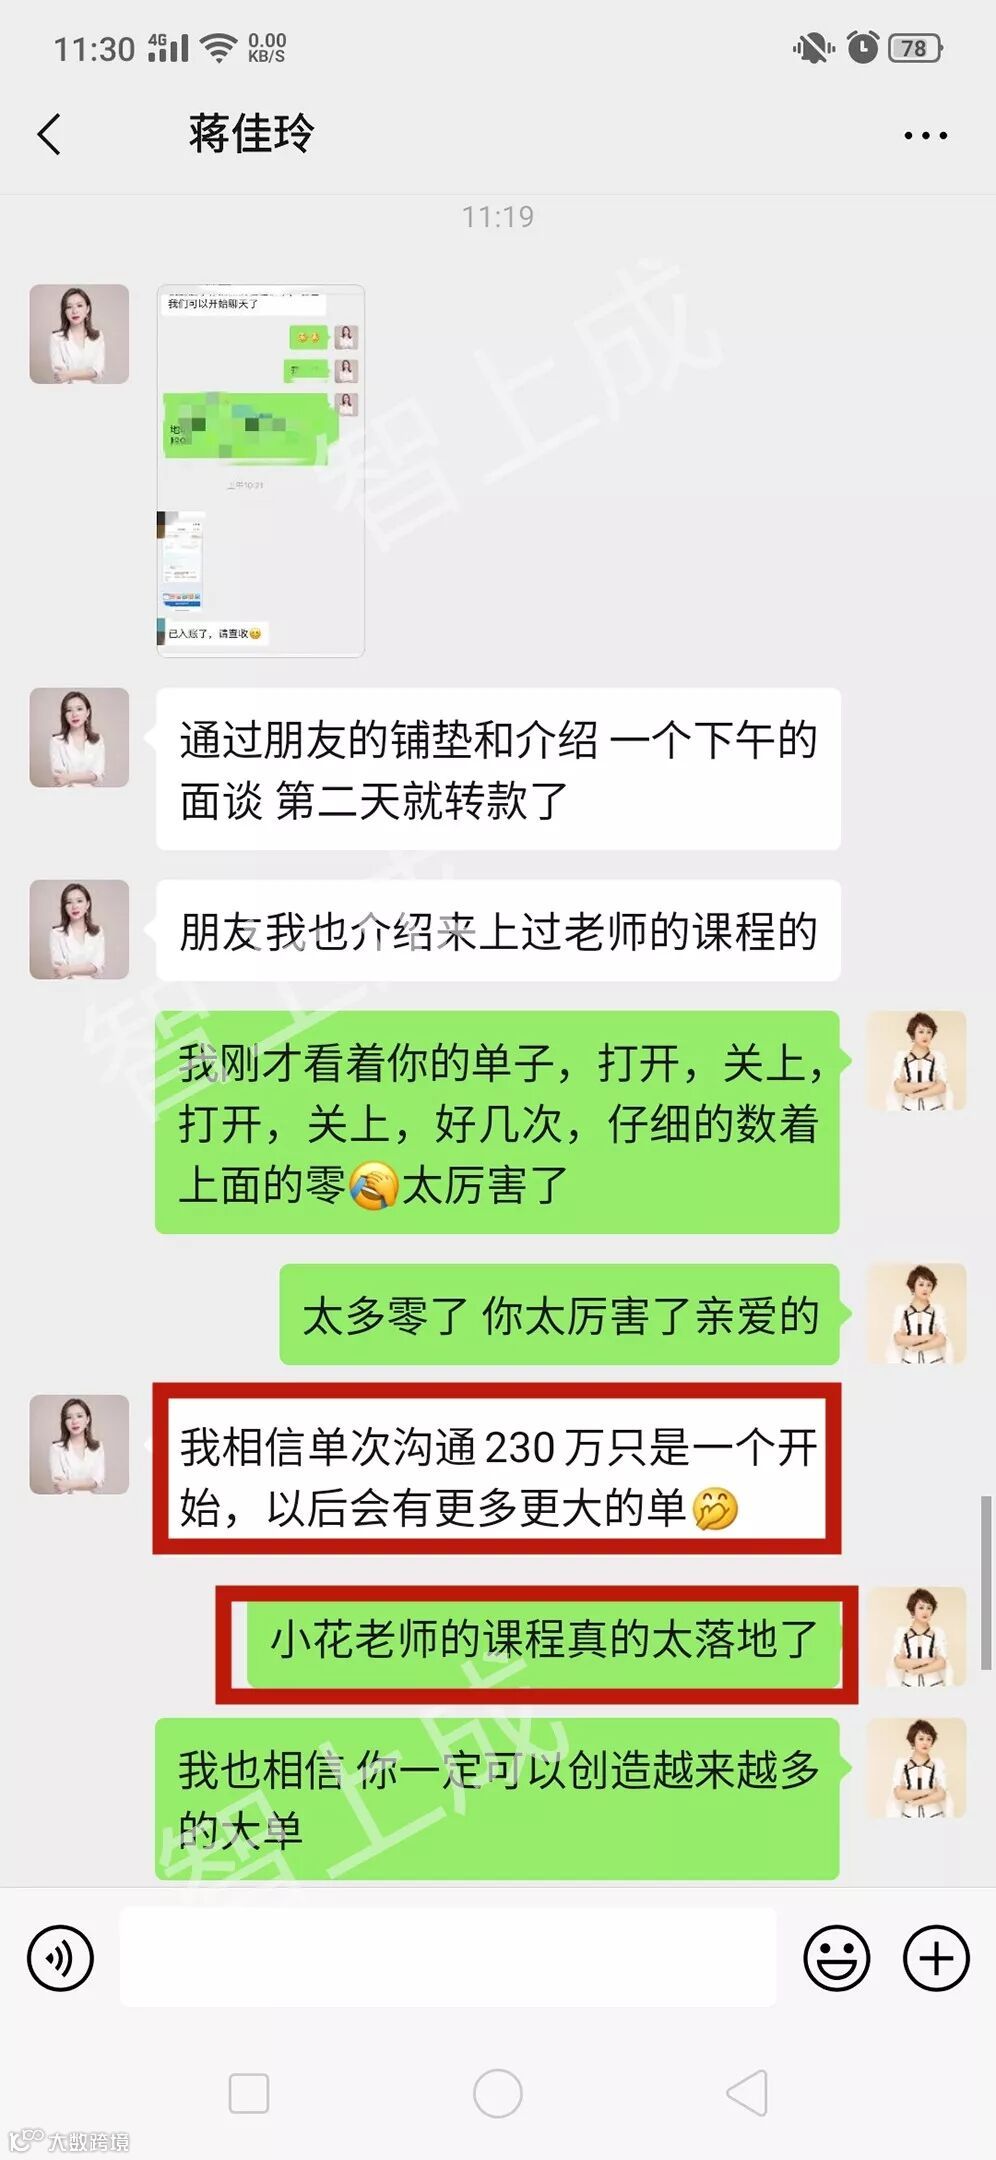Screen dimensions: 996x2160
Task: Open the plus attachments menu
Action: [x=936, y=1958]
